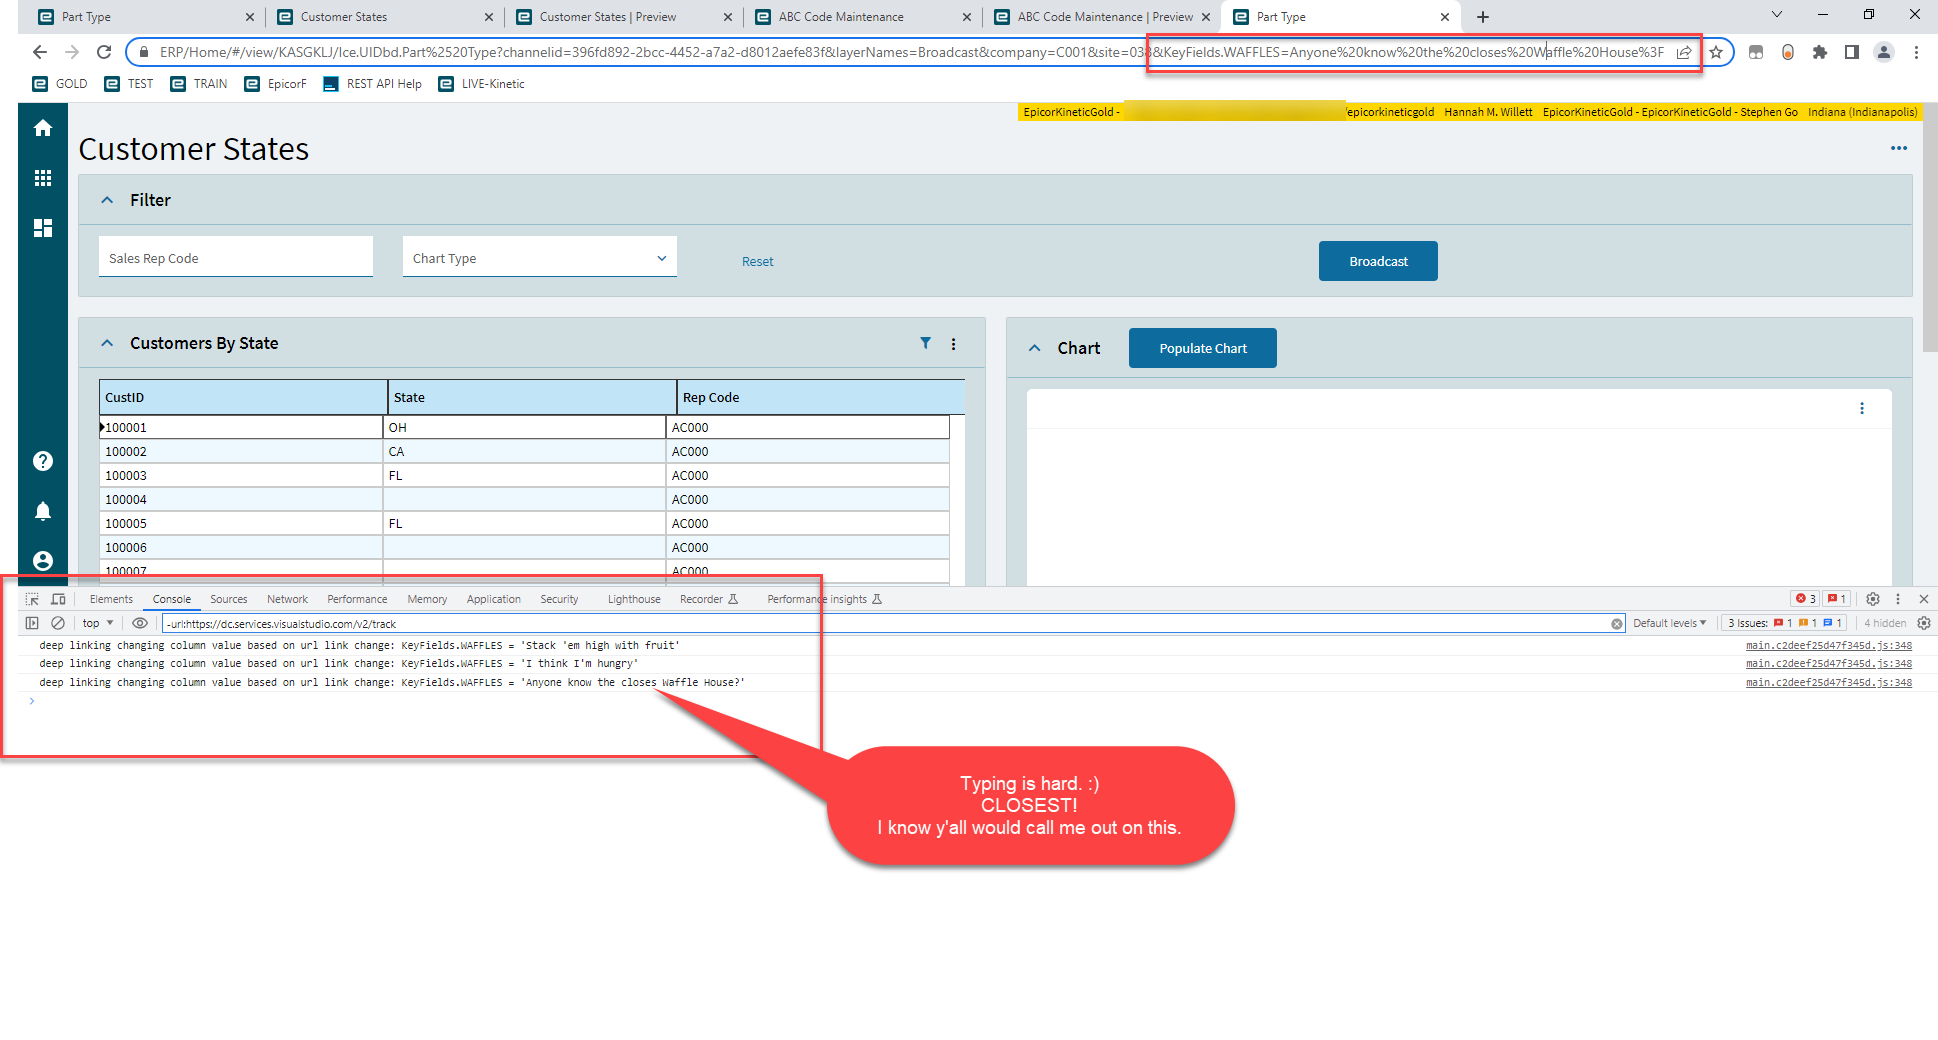Click browser back arrow

click(x=40, y=52)
